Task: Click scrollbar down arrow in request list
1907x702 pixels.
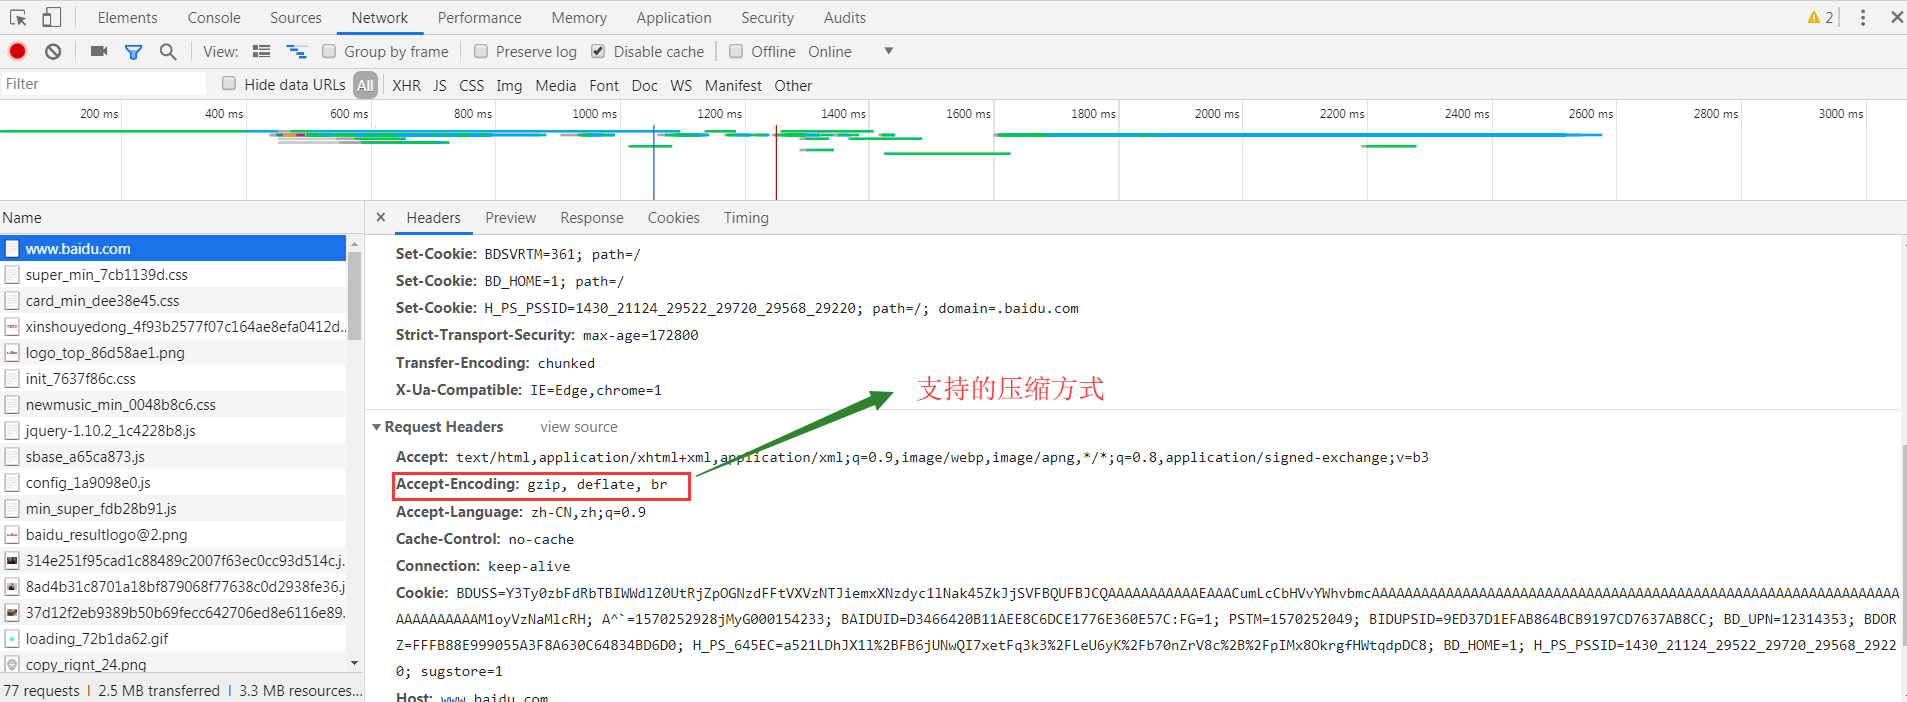Action: coord(354,663)
